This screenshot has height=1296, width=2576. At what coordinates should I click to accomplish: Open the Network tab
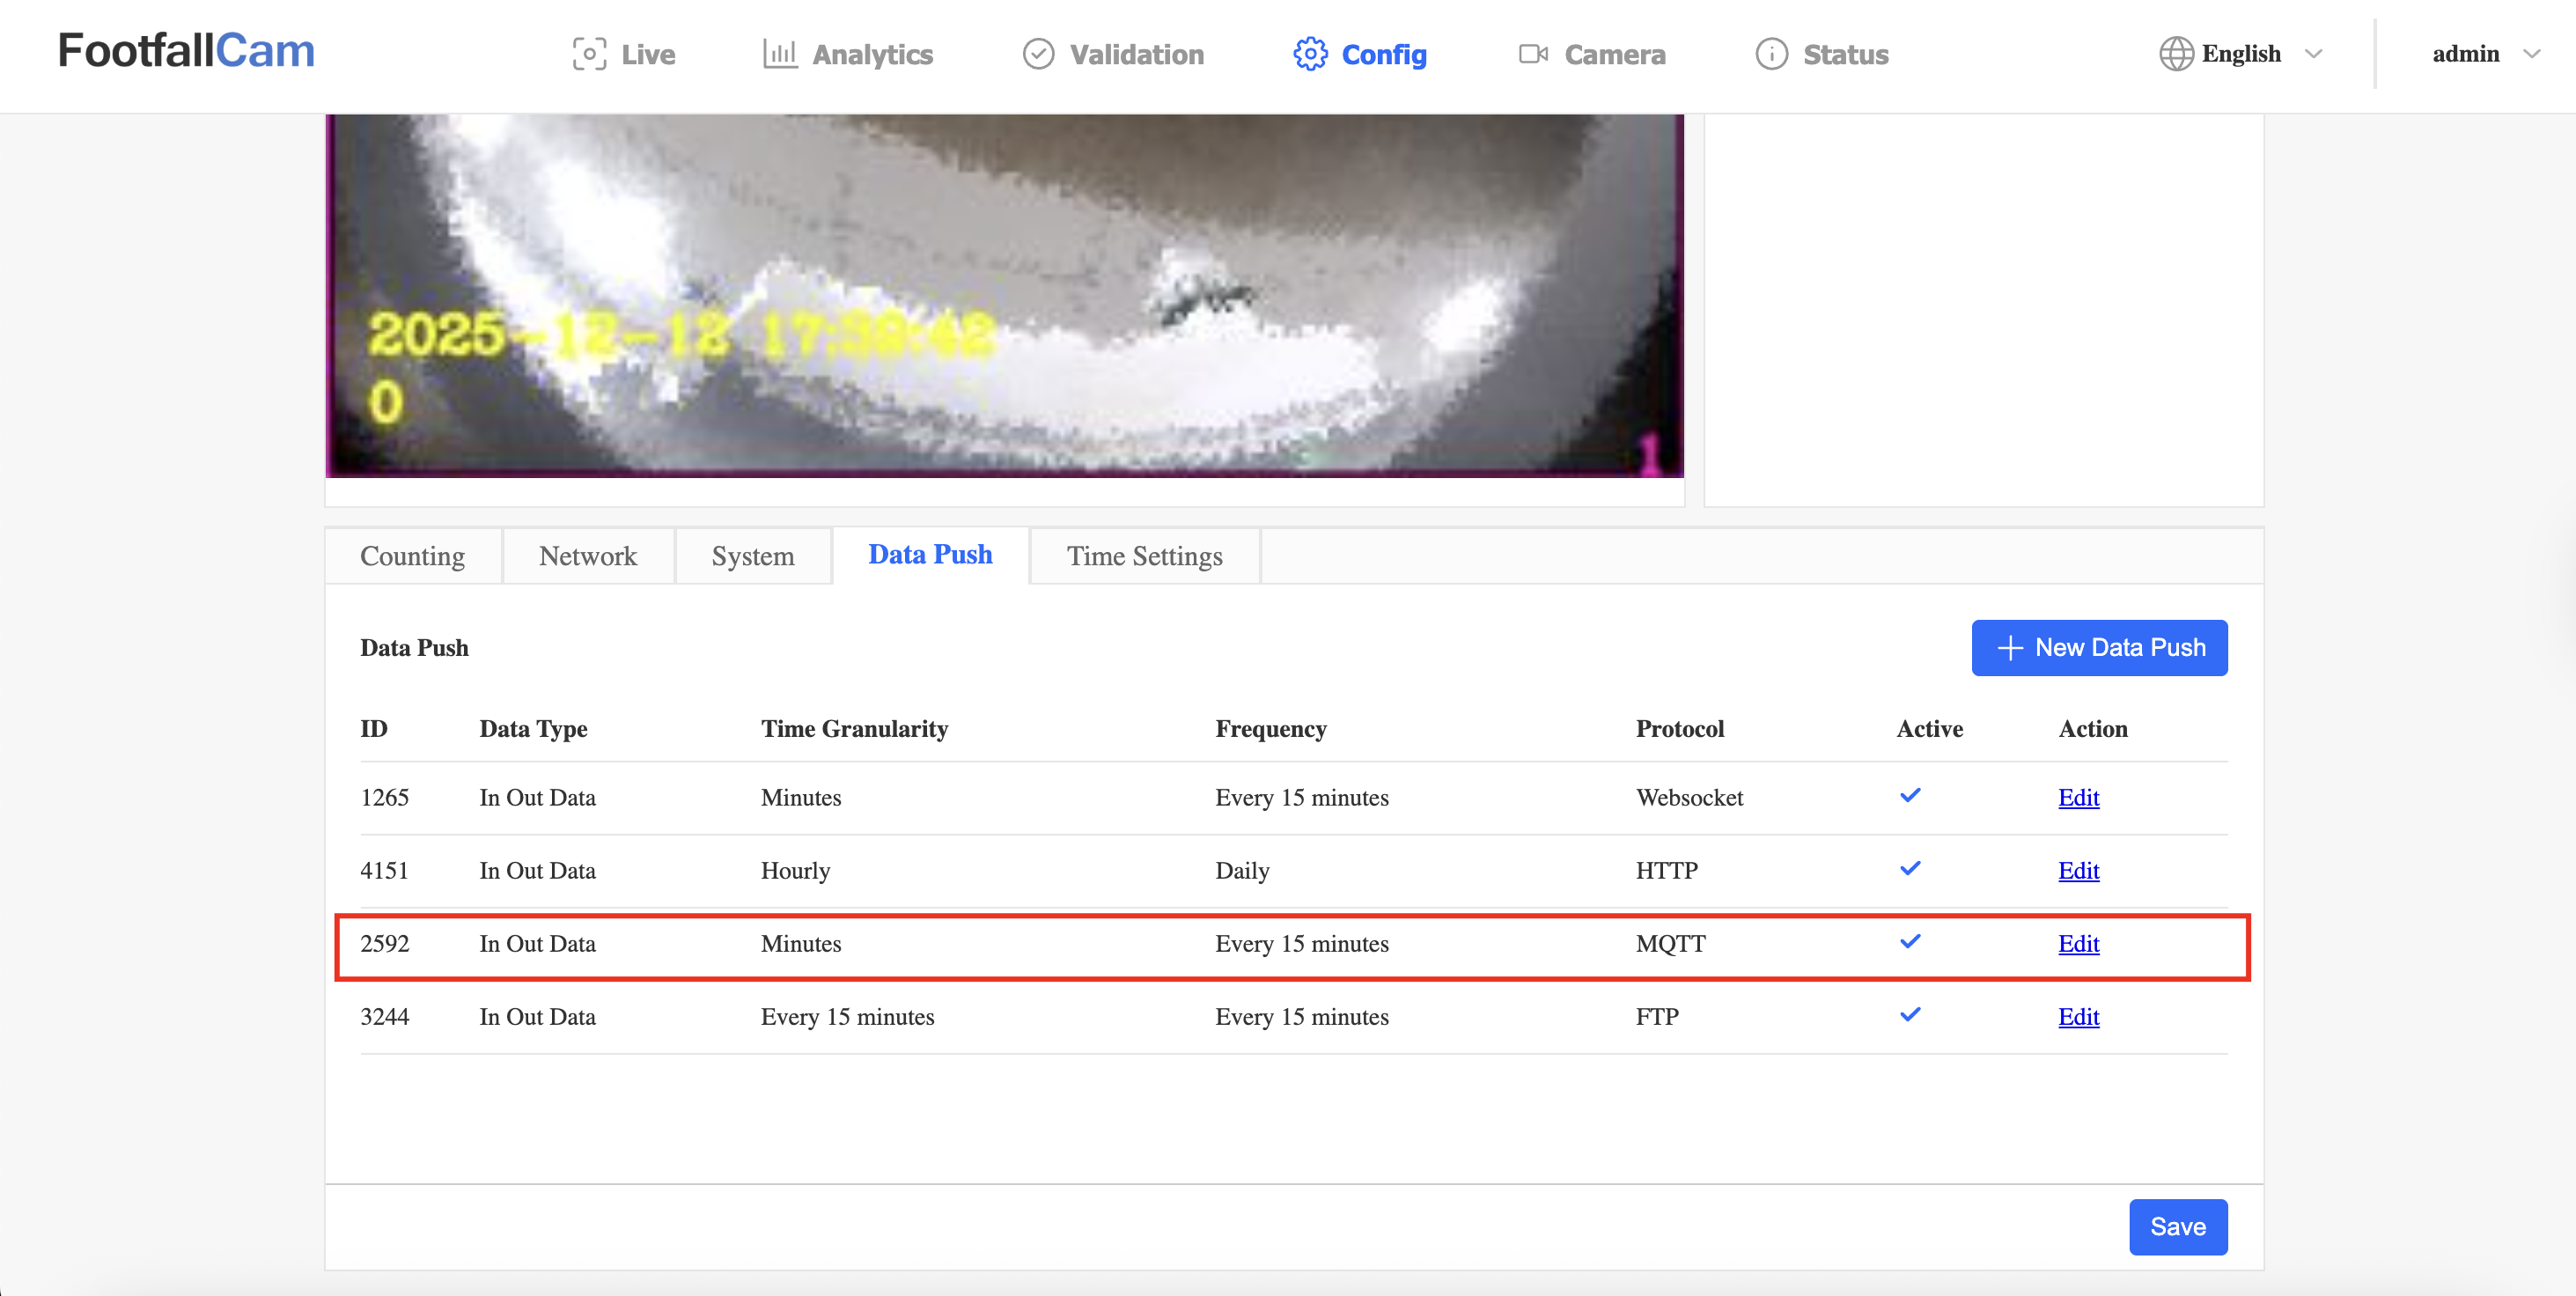[587, 556]
